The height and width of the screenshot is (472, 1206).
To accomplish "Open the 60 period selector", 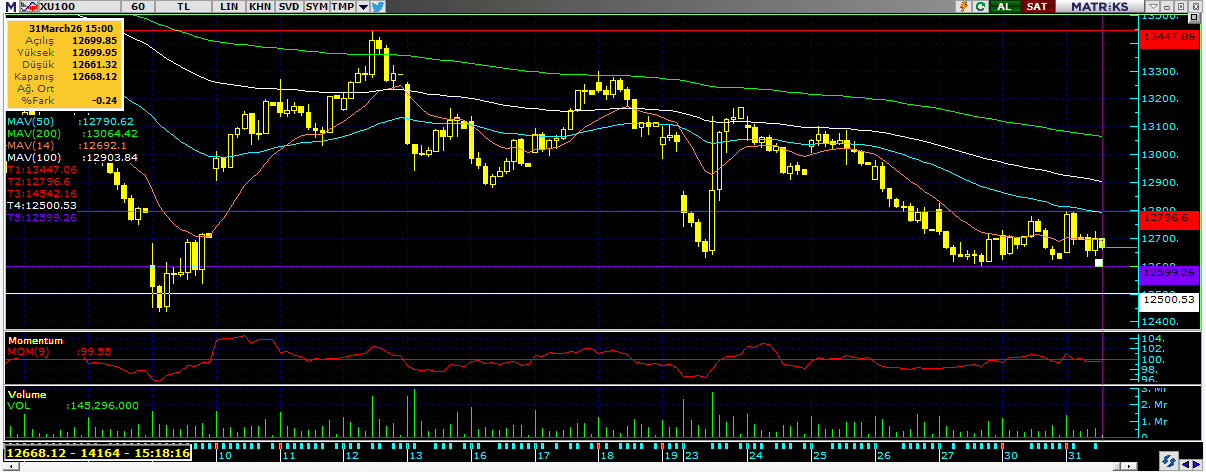I will 139,6.
